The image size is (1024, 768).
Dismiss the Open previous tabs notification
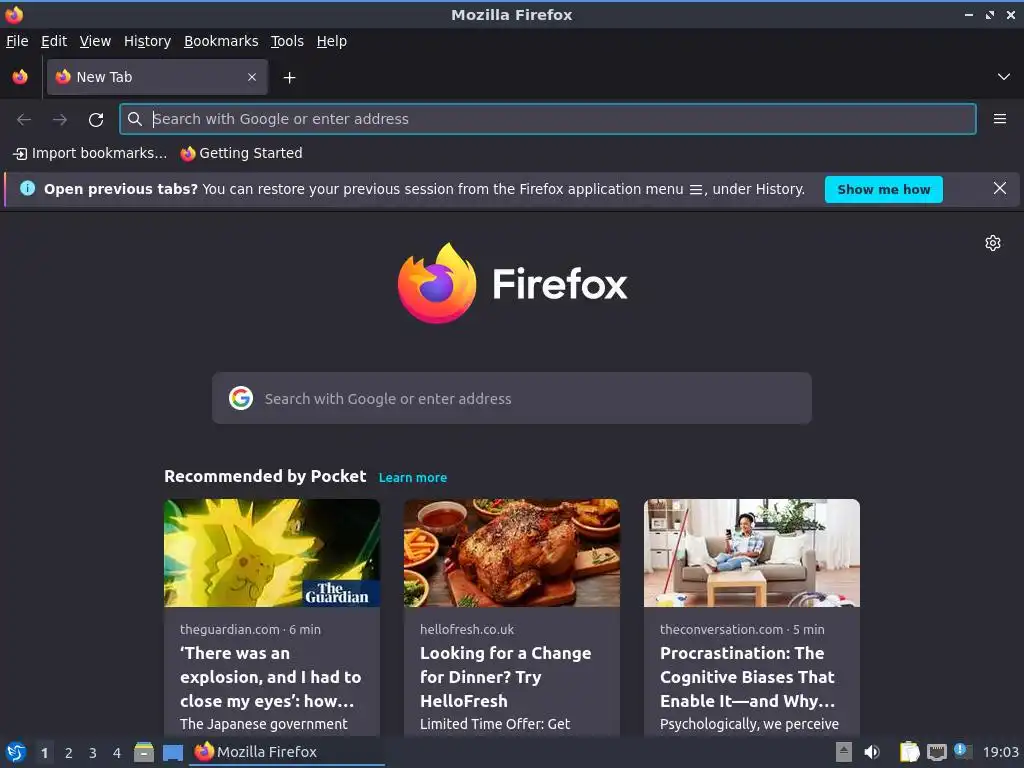coord(999,188)
